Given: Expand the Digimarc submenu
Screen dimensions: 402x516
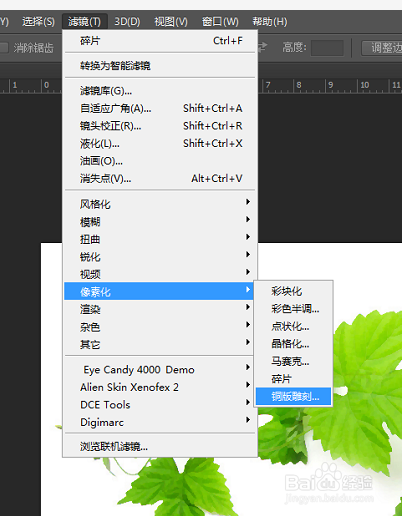Looking at the screenshot, I should (160, 422).
